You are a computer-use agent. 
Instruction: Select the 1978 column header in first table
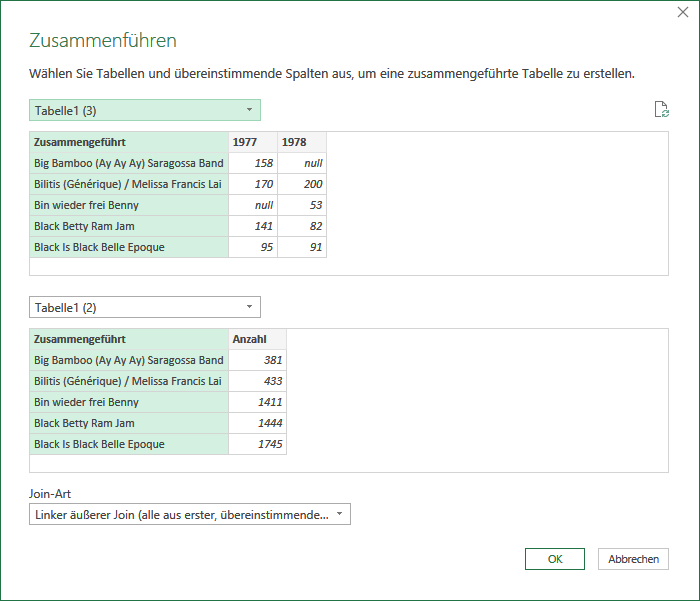tap(302, 142)
